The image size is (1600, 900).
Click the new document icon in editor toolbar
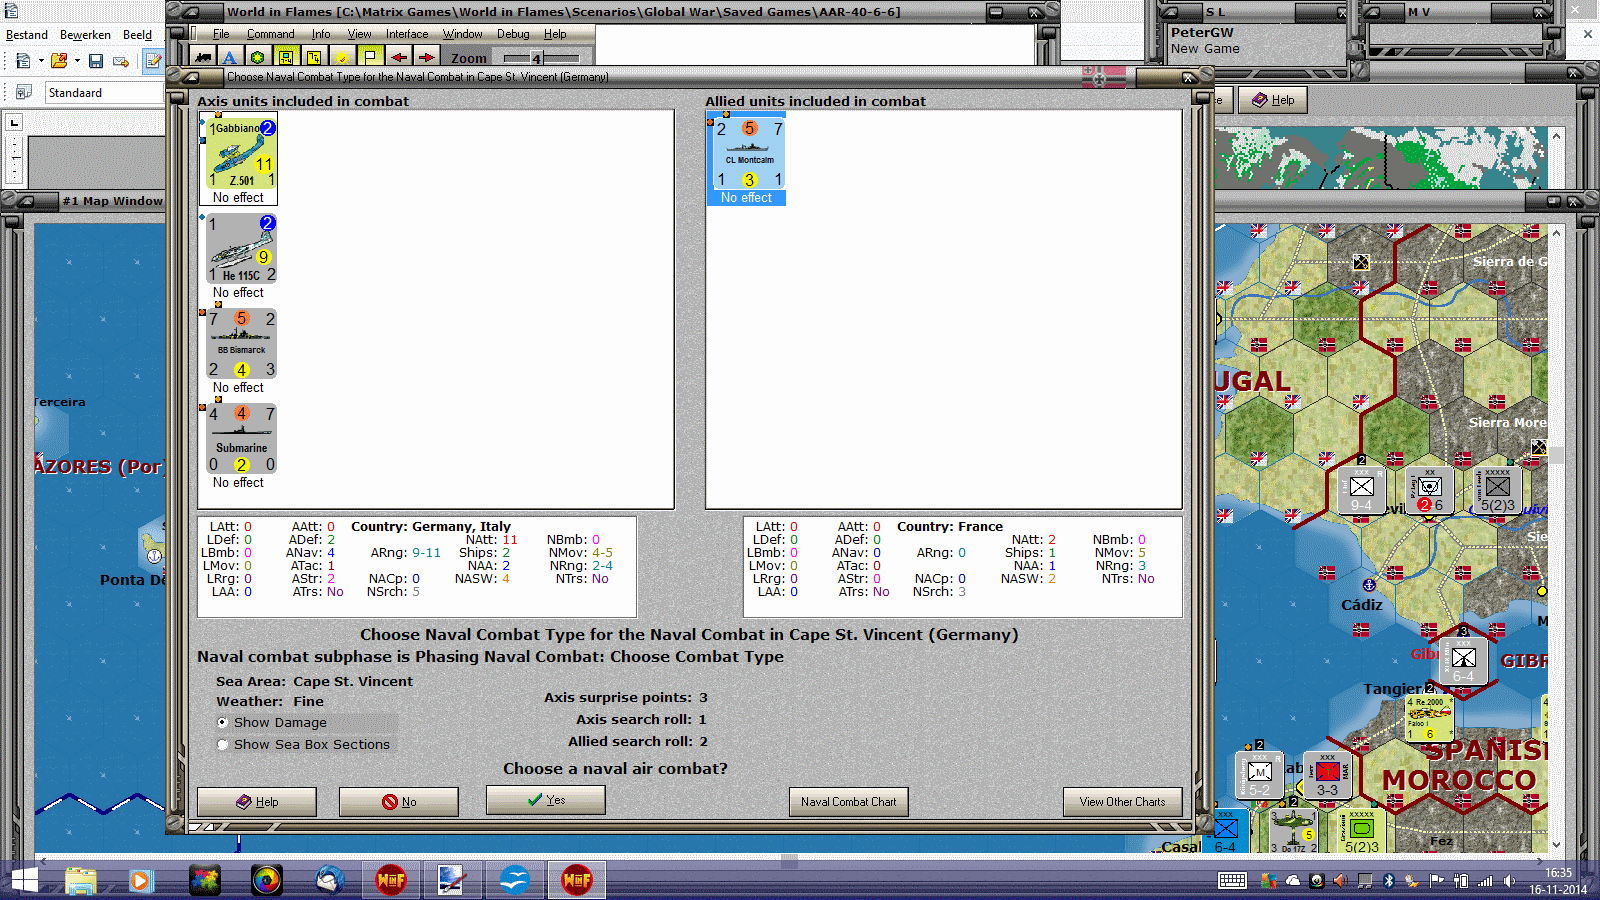coord(23,61)
